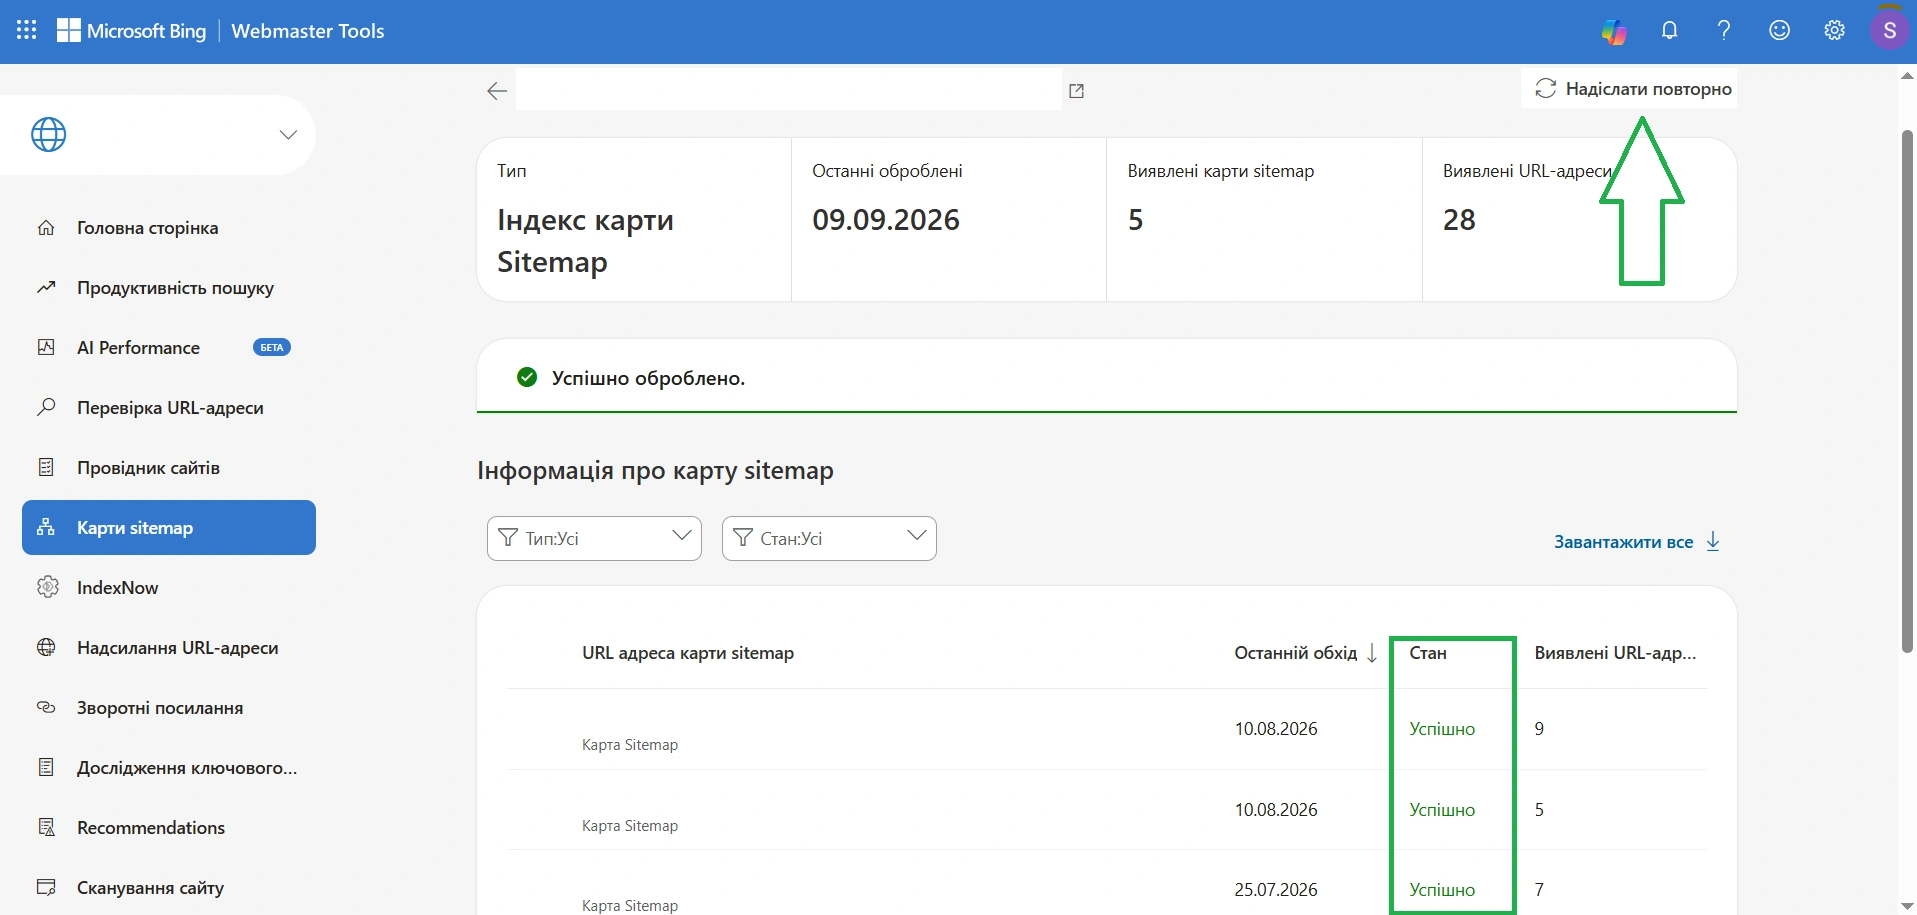Open sitemap URL in new tab icon
1917x915 pixels.
1076,91
